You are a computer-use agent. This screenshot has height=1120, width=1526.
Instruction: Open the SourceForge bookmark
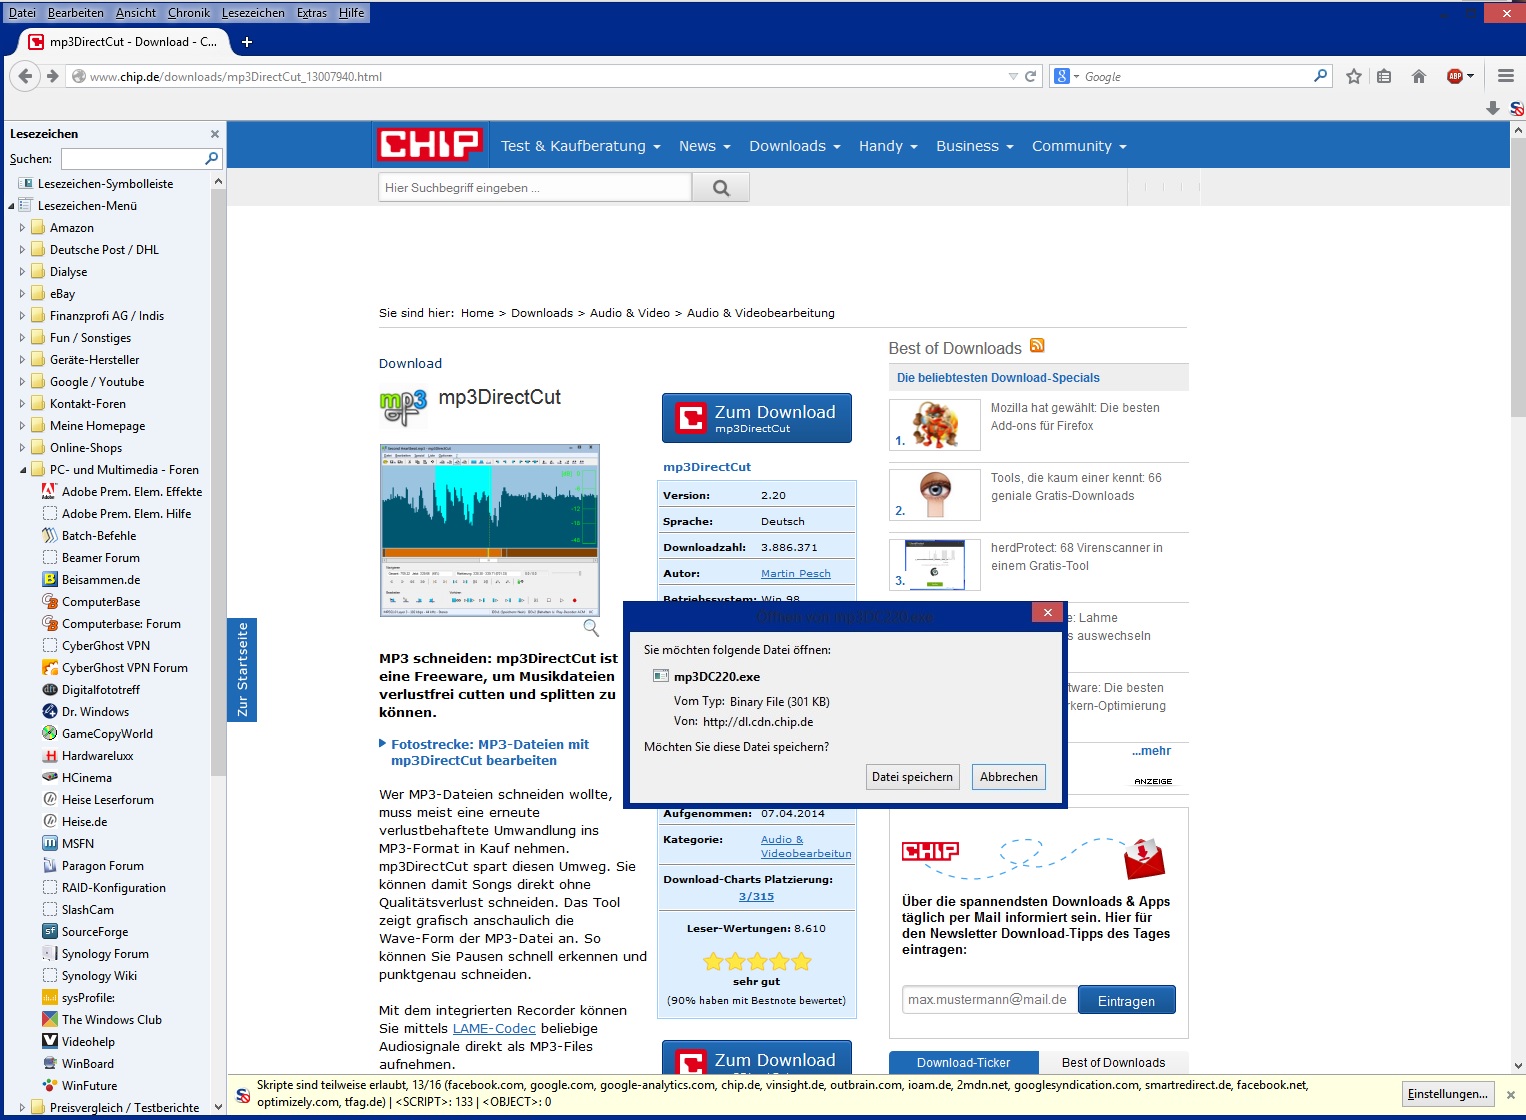click(x=95, y=931)
